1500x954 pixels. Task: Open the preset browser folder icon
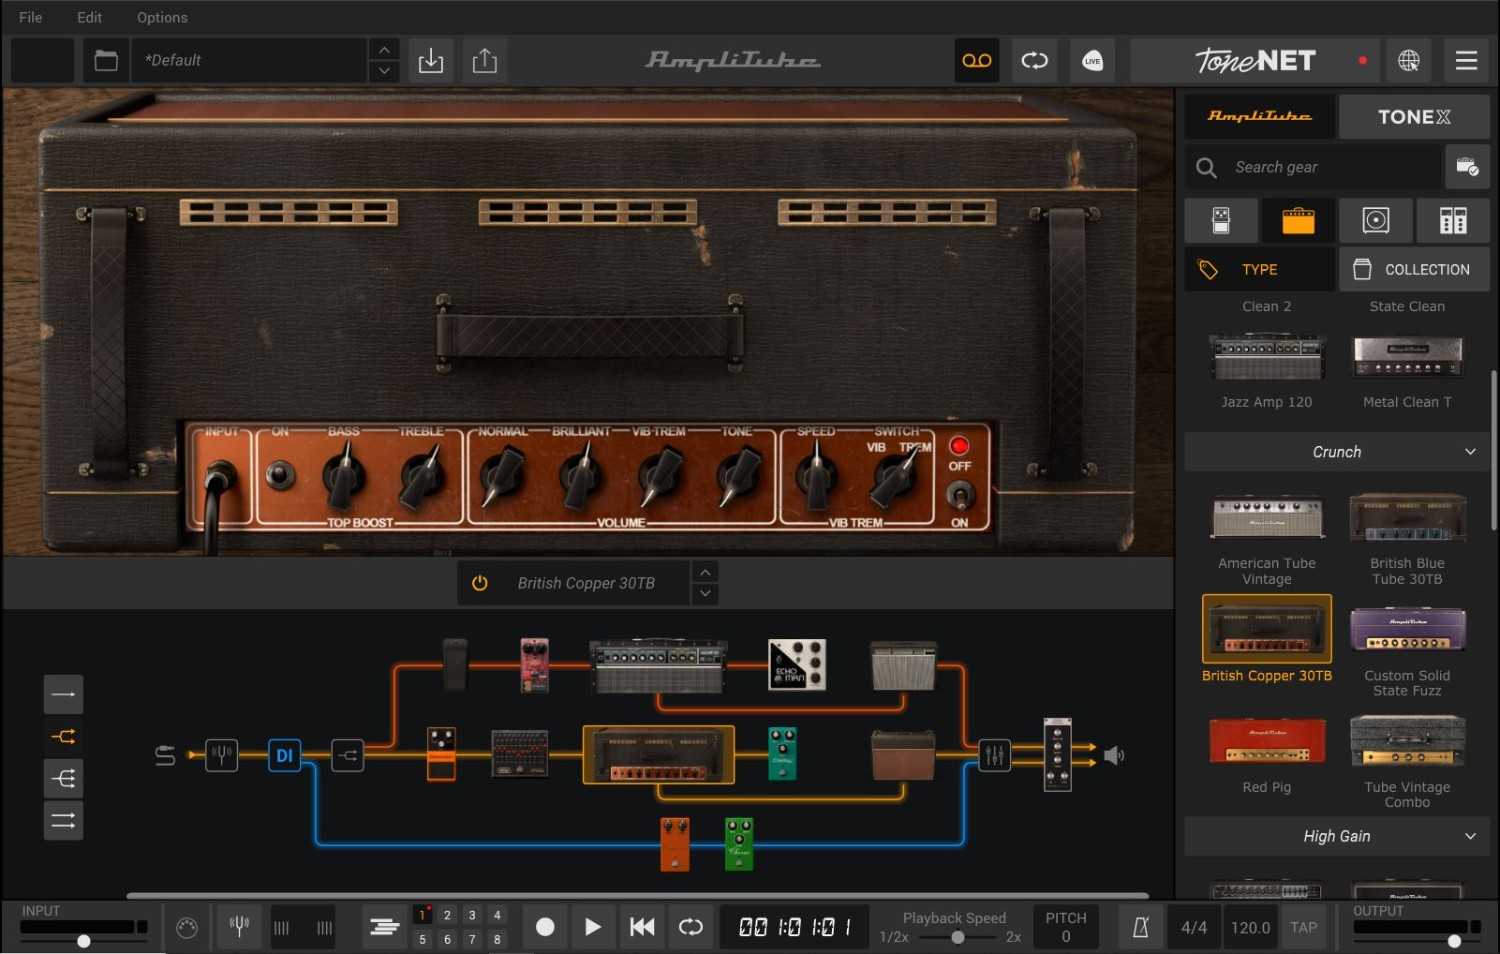pos(106,61)
